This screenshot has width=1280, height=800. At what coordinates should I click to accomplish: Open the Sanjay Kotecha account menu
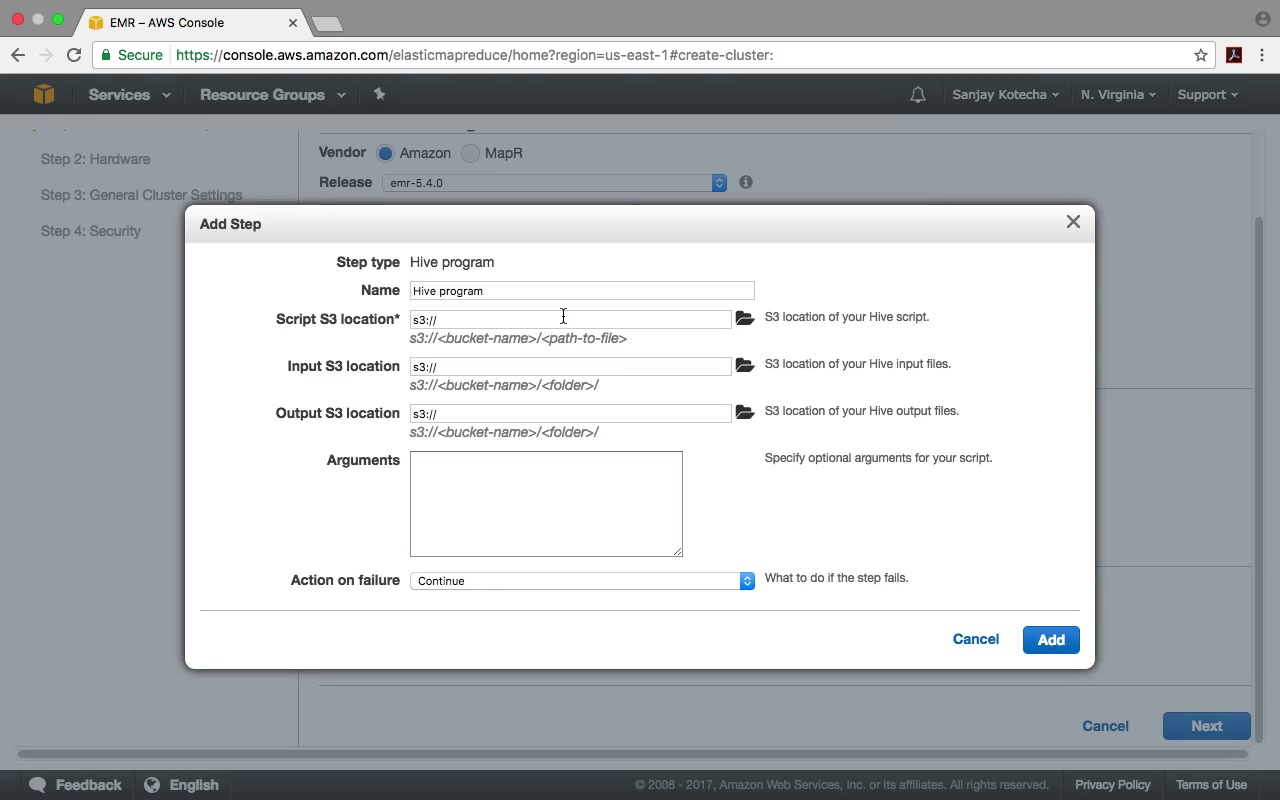pos(1005,95)
